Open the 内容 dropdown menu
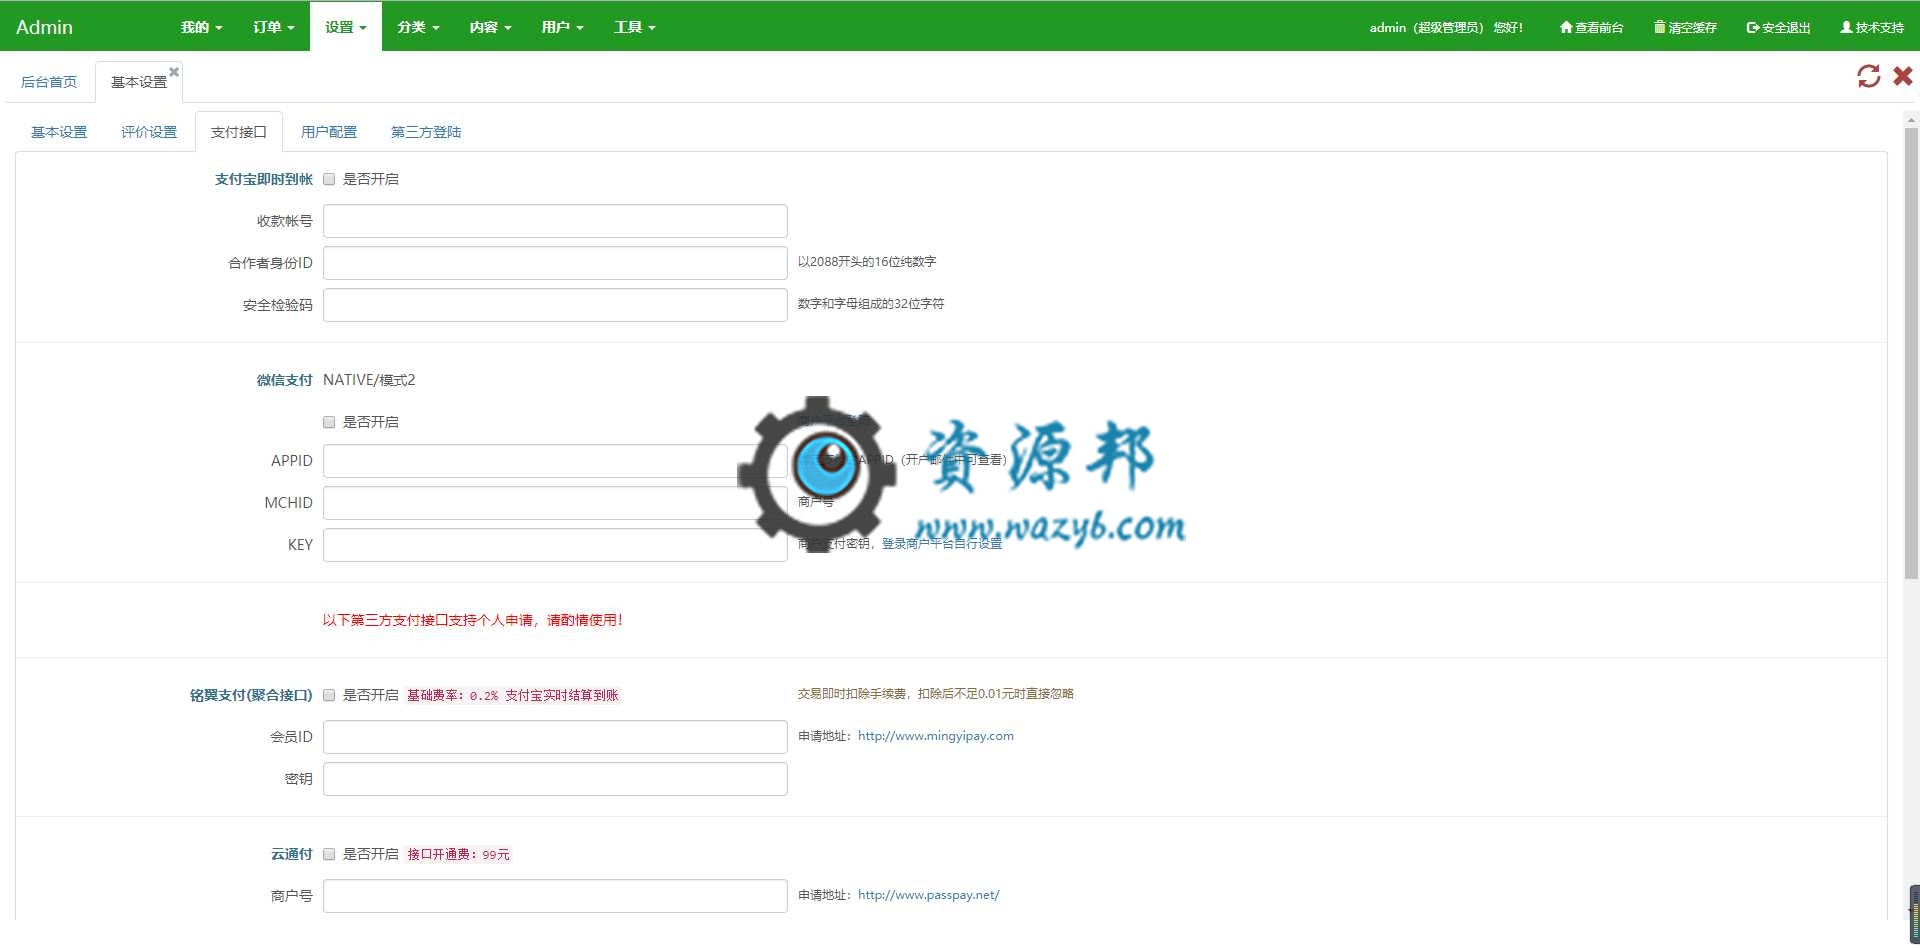The image size is (1920, 950). tap(490, 27)
